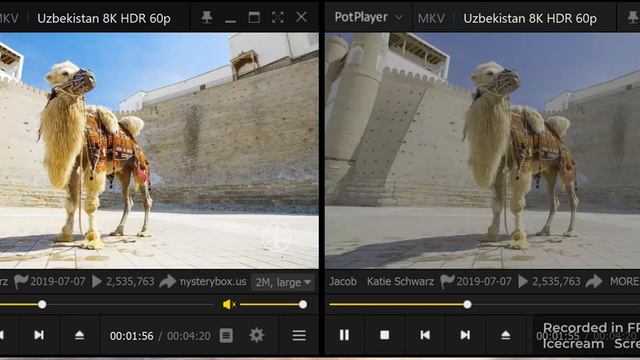Maximize the left PotPlayer window
Screen dimensions: 640x360
tap(254, 17)
